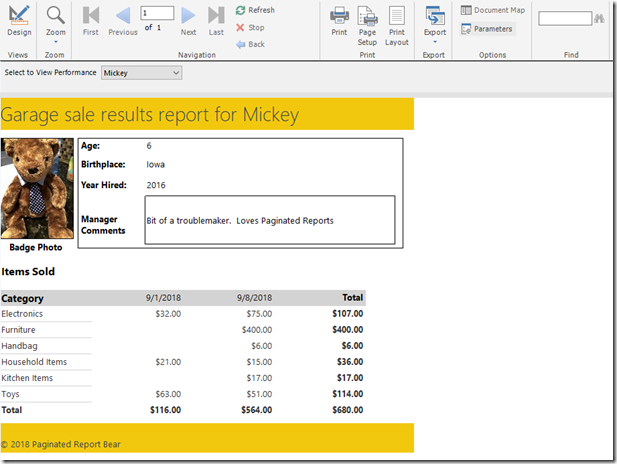Refresh the report
Viewport: 617px width, 464px height.
coord(255,10)
